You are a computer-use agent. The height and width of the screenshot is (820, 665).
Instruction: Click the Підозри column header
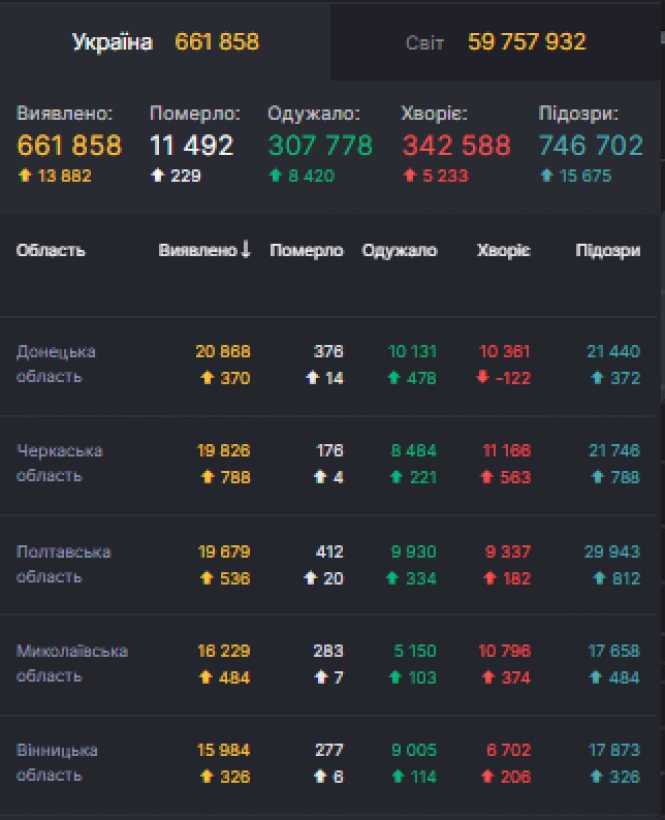(x=607, y=251)
